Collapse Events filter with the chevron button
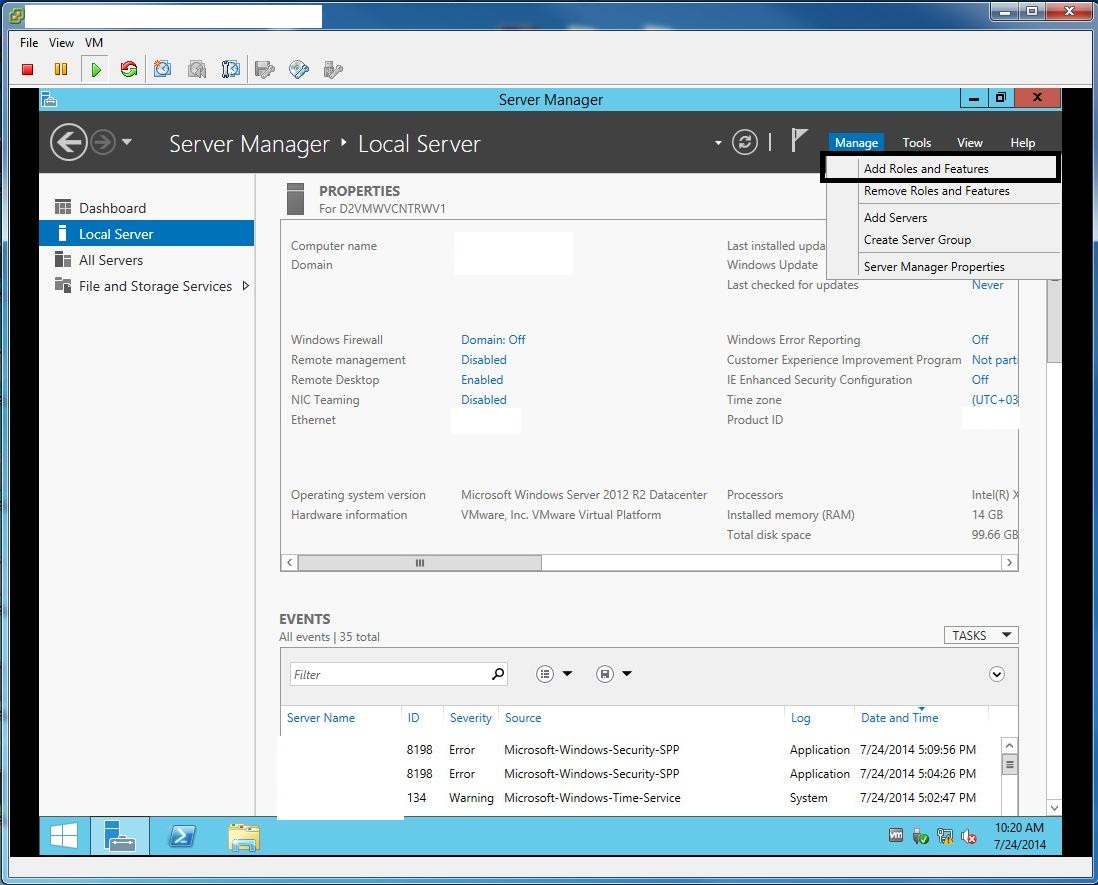Screen dimensions: 1098x885 coord(996,674)
